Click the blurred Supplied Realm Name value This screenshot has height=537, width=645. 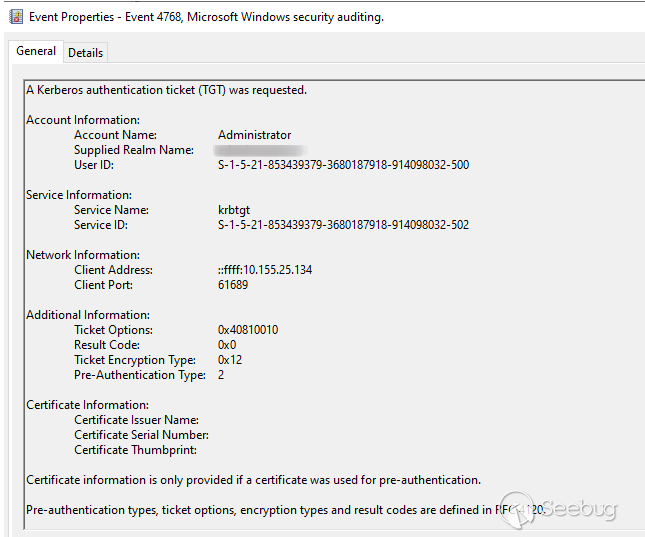[262, 150]
